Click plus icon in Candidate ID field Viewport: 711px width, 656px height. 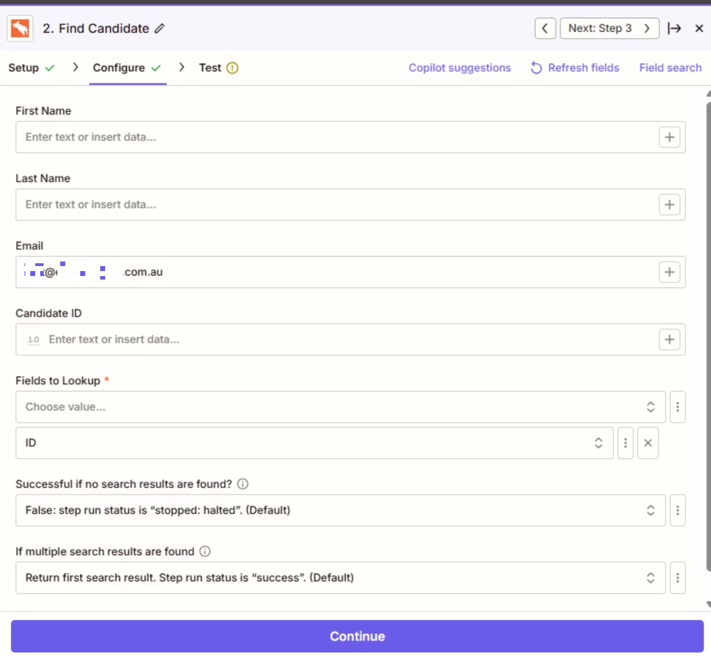coord(669,340)
